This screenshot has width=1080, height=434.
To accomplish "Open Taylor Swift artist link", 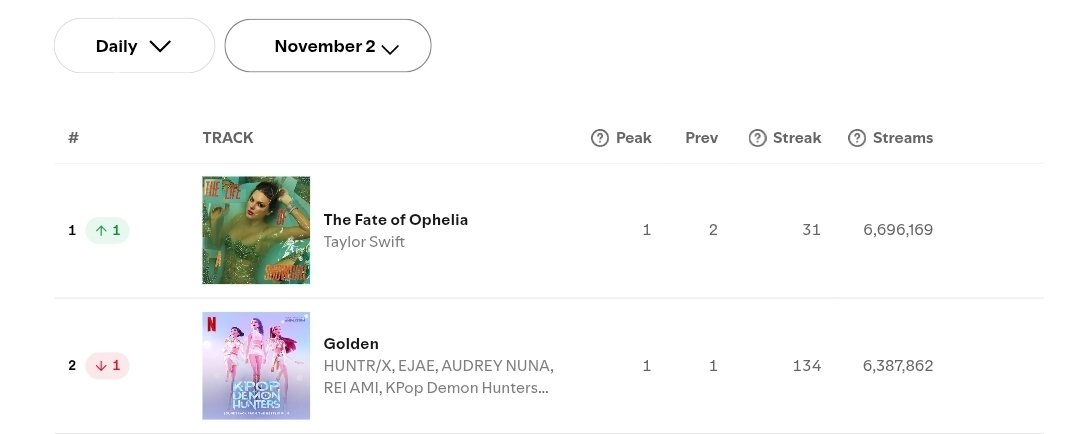I will tap(364, 242).
